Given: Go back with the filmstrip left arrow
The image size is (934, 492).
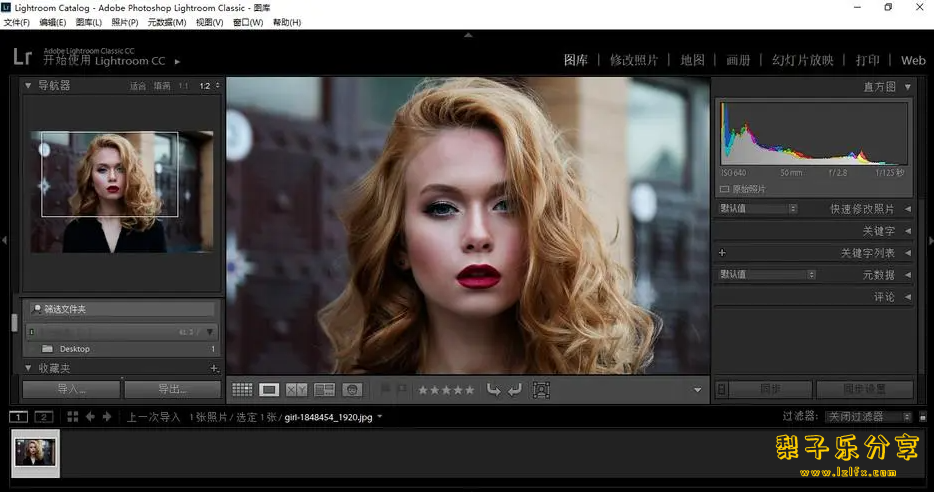Looking at the screenshot, I should pos(90,417).
